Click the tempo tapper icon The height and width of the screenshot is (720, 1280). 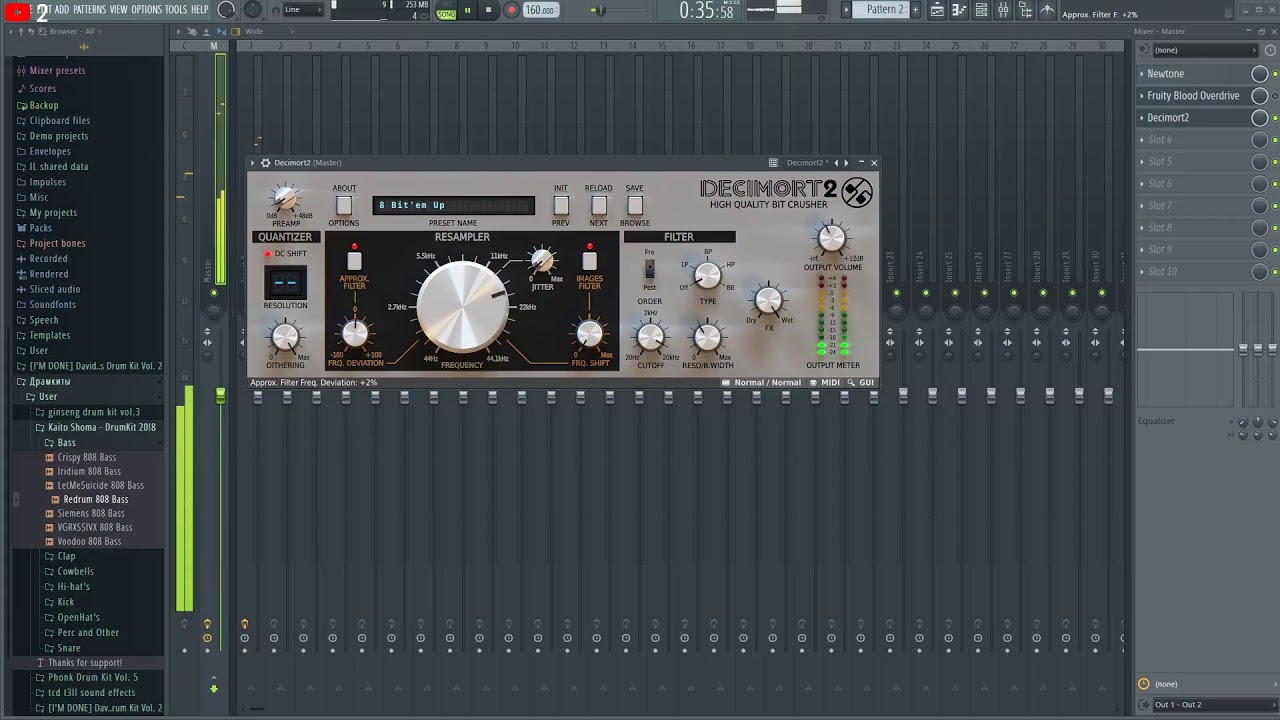tap(1047, 10)
